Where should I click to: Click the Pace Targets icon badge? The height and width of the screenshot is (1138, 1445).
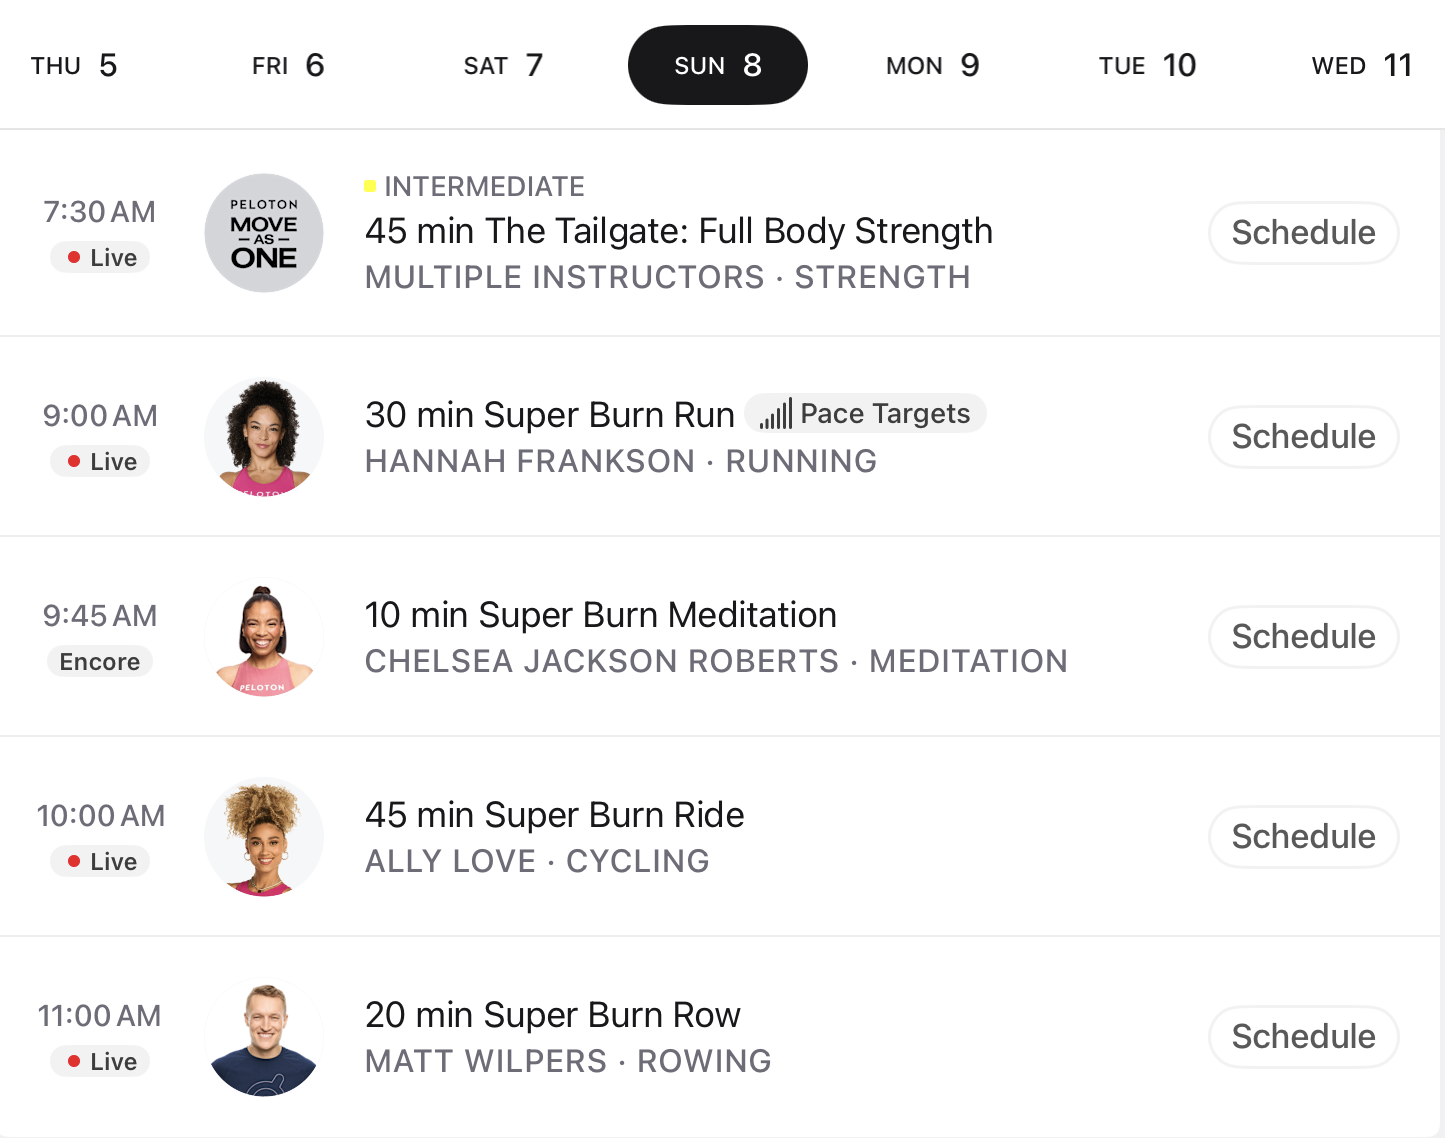pos(865,413)
